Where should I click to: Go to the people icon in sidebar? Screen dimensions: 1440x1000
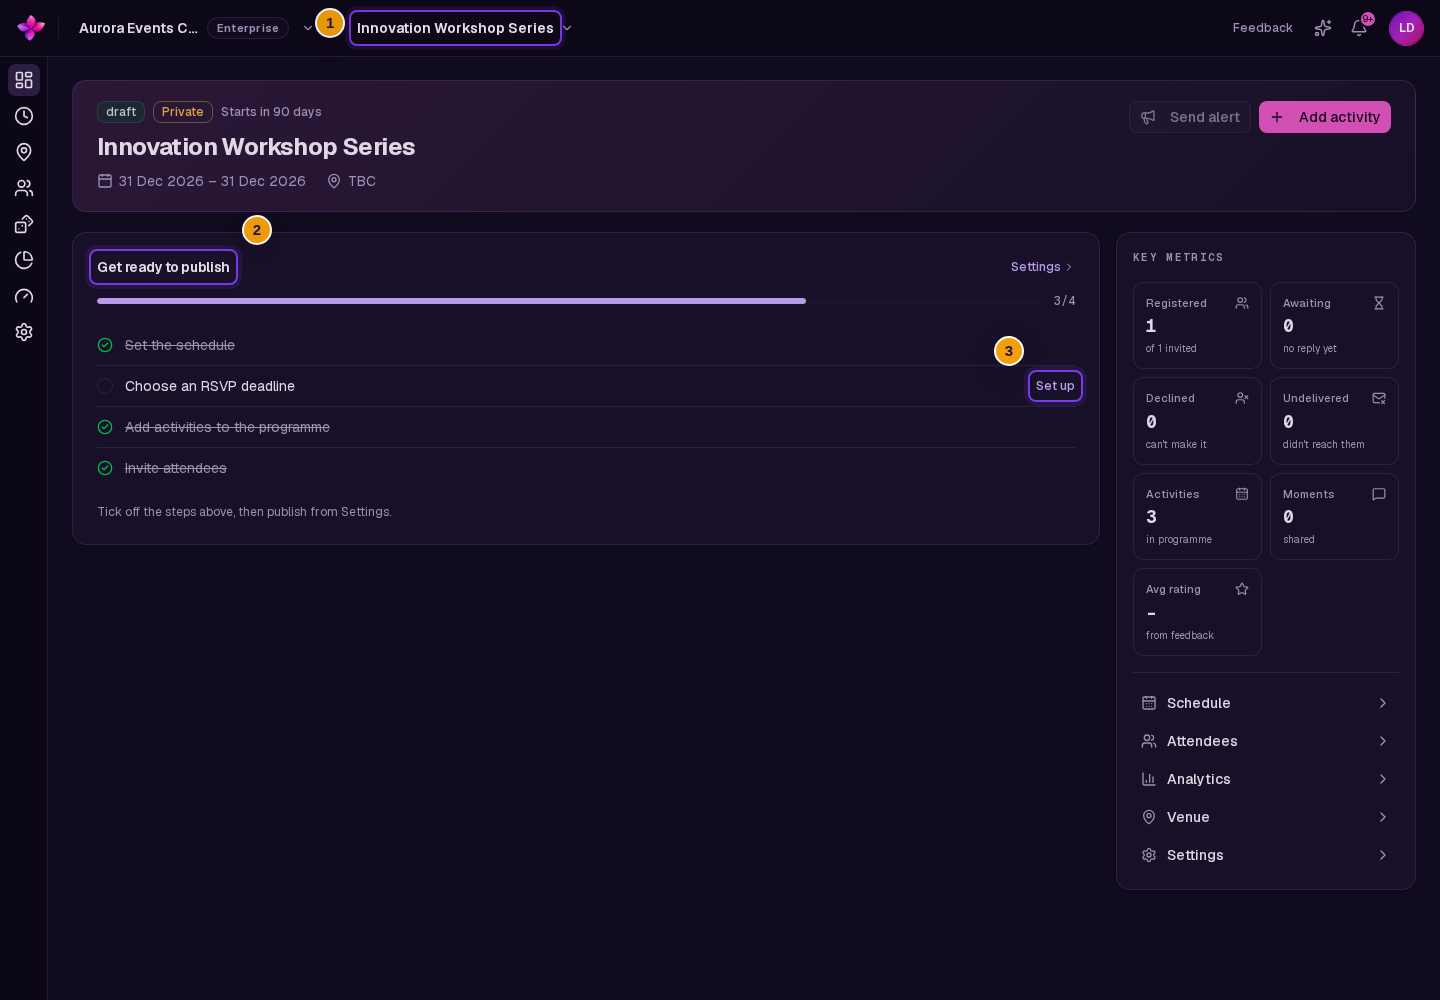[24, 188]
